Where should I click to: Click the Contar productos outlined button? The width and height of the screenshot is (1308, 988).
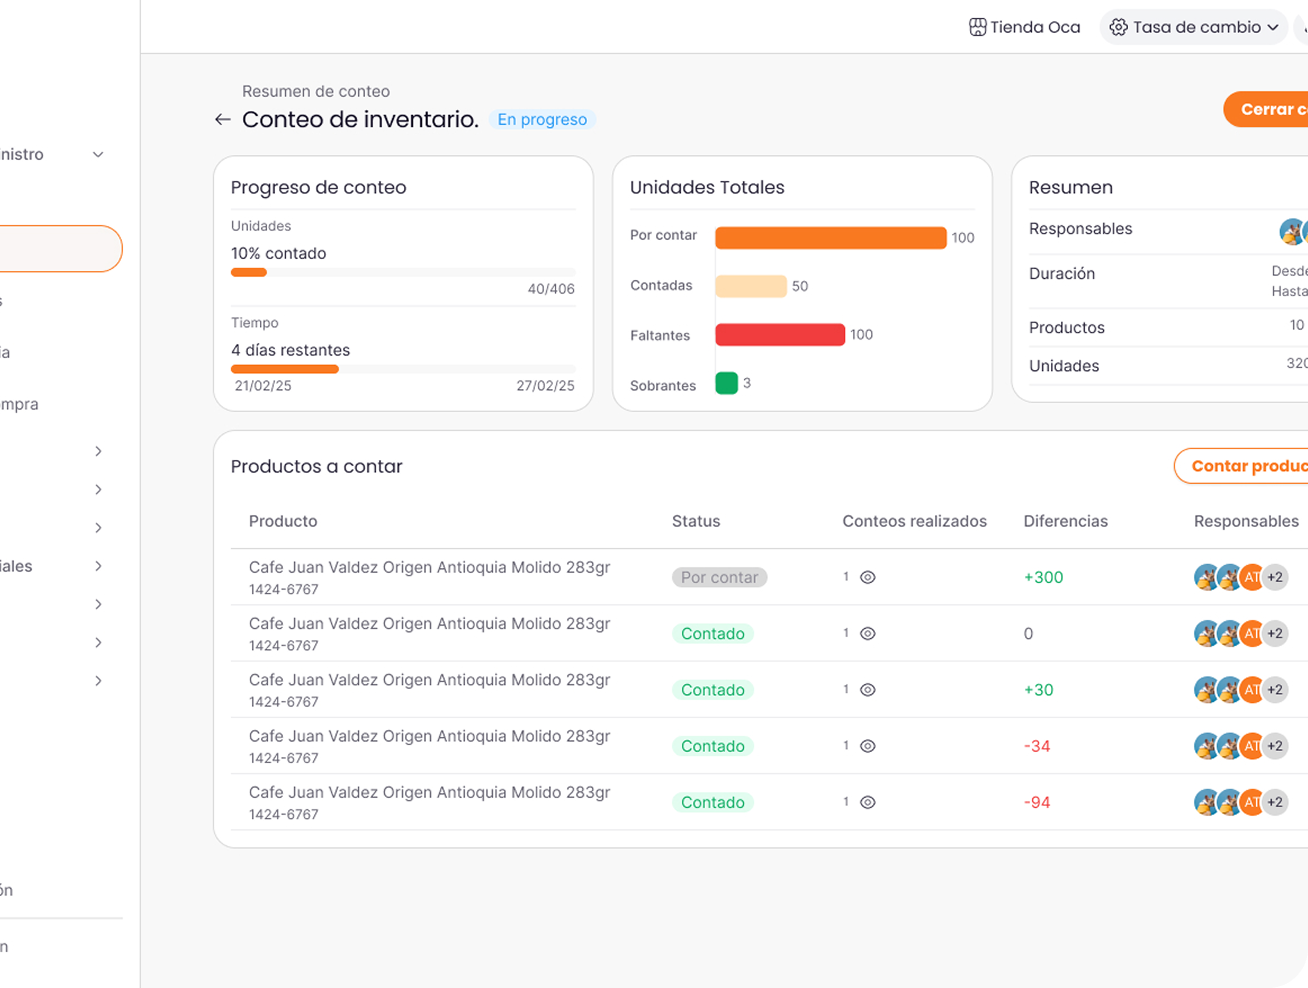point(1245,466)
